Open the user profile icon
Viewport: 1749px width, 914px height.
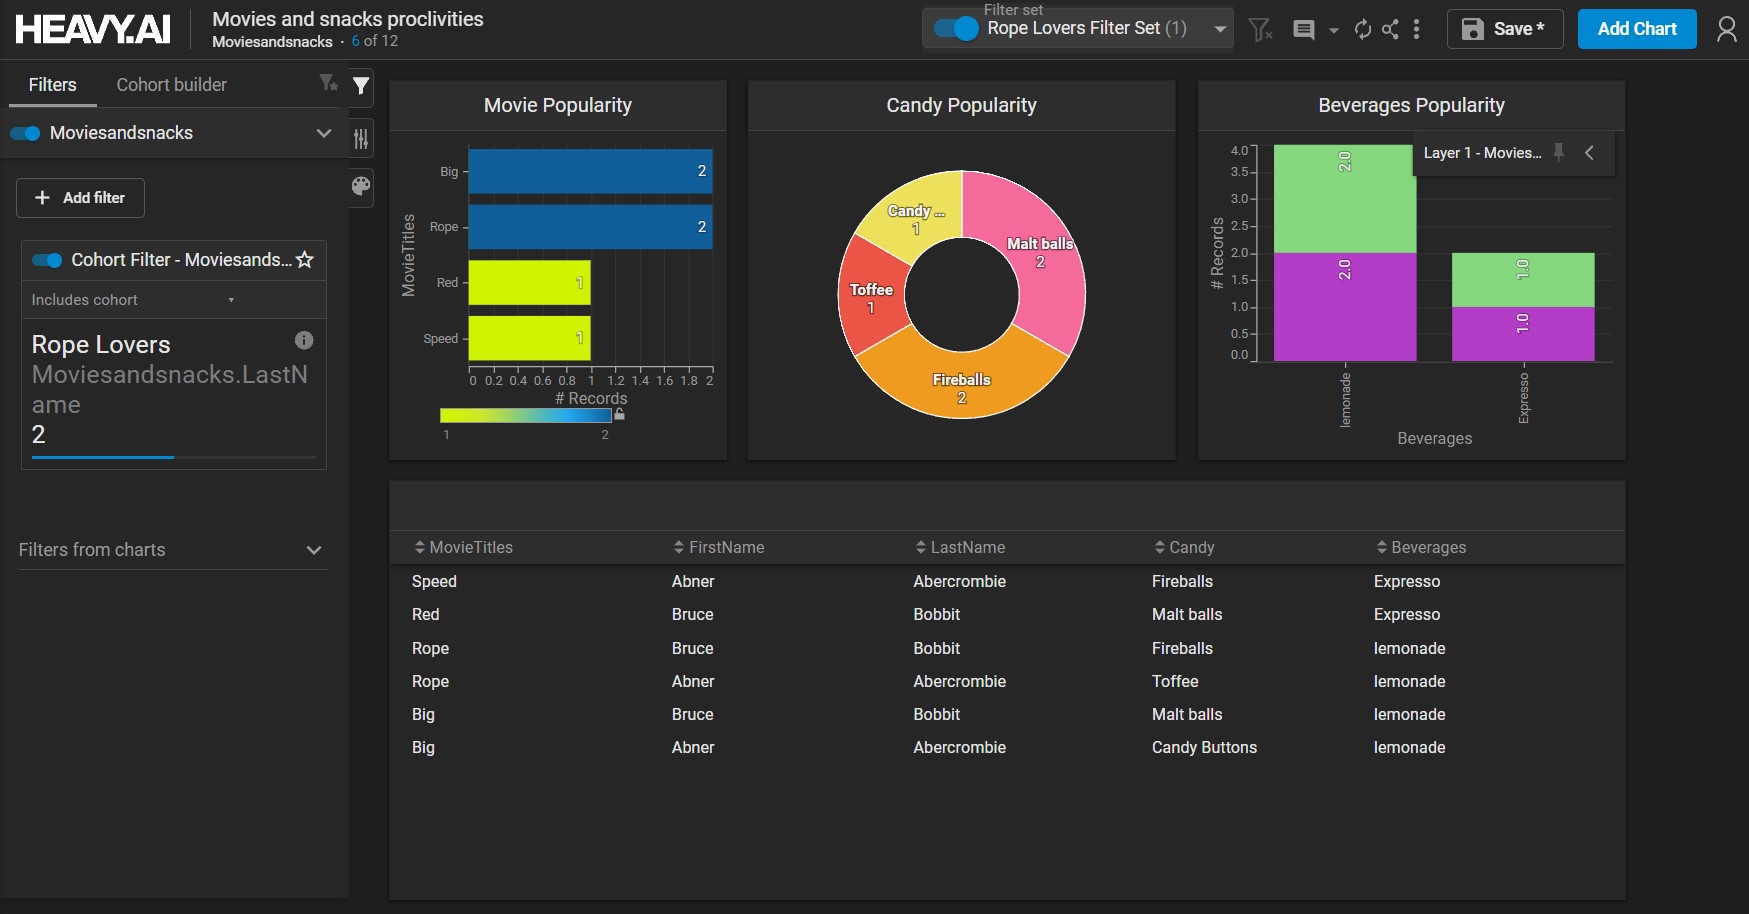pos(1726,30)
